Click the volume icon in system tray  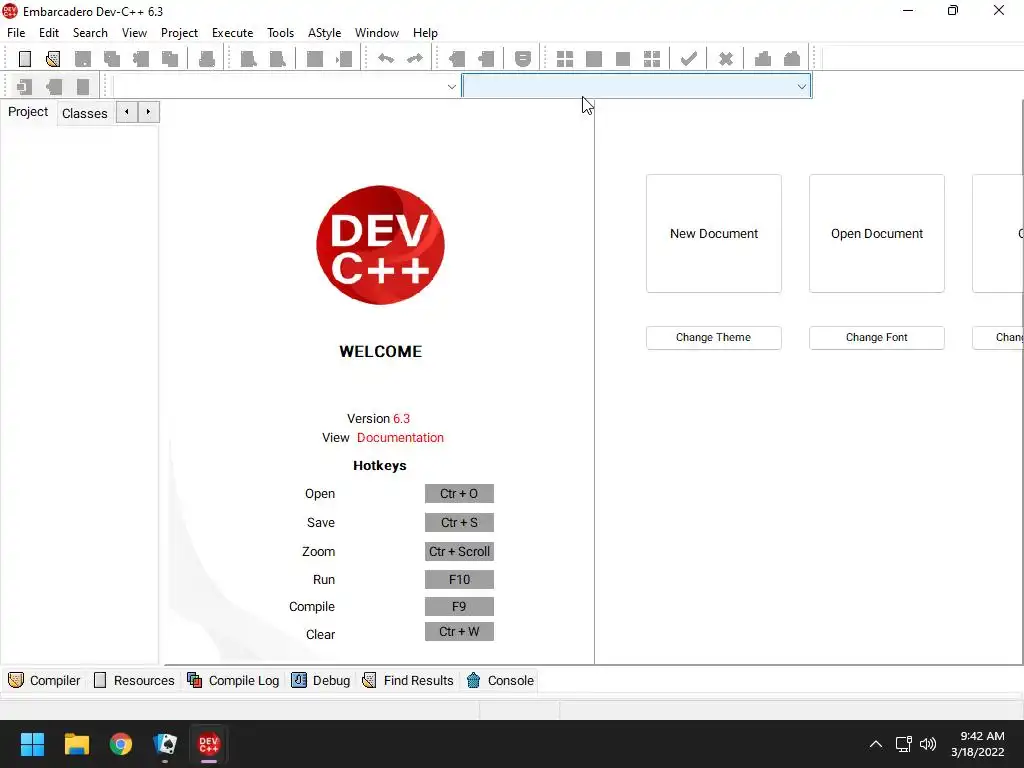pyautogui.click(x=927, y=744)
